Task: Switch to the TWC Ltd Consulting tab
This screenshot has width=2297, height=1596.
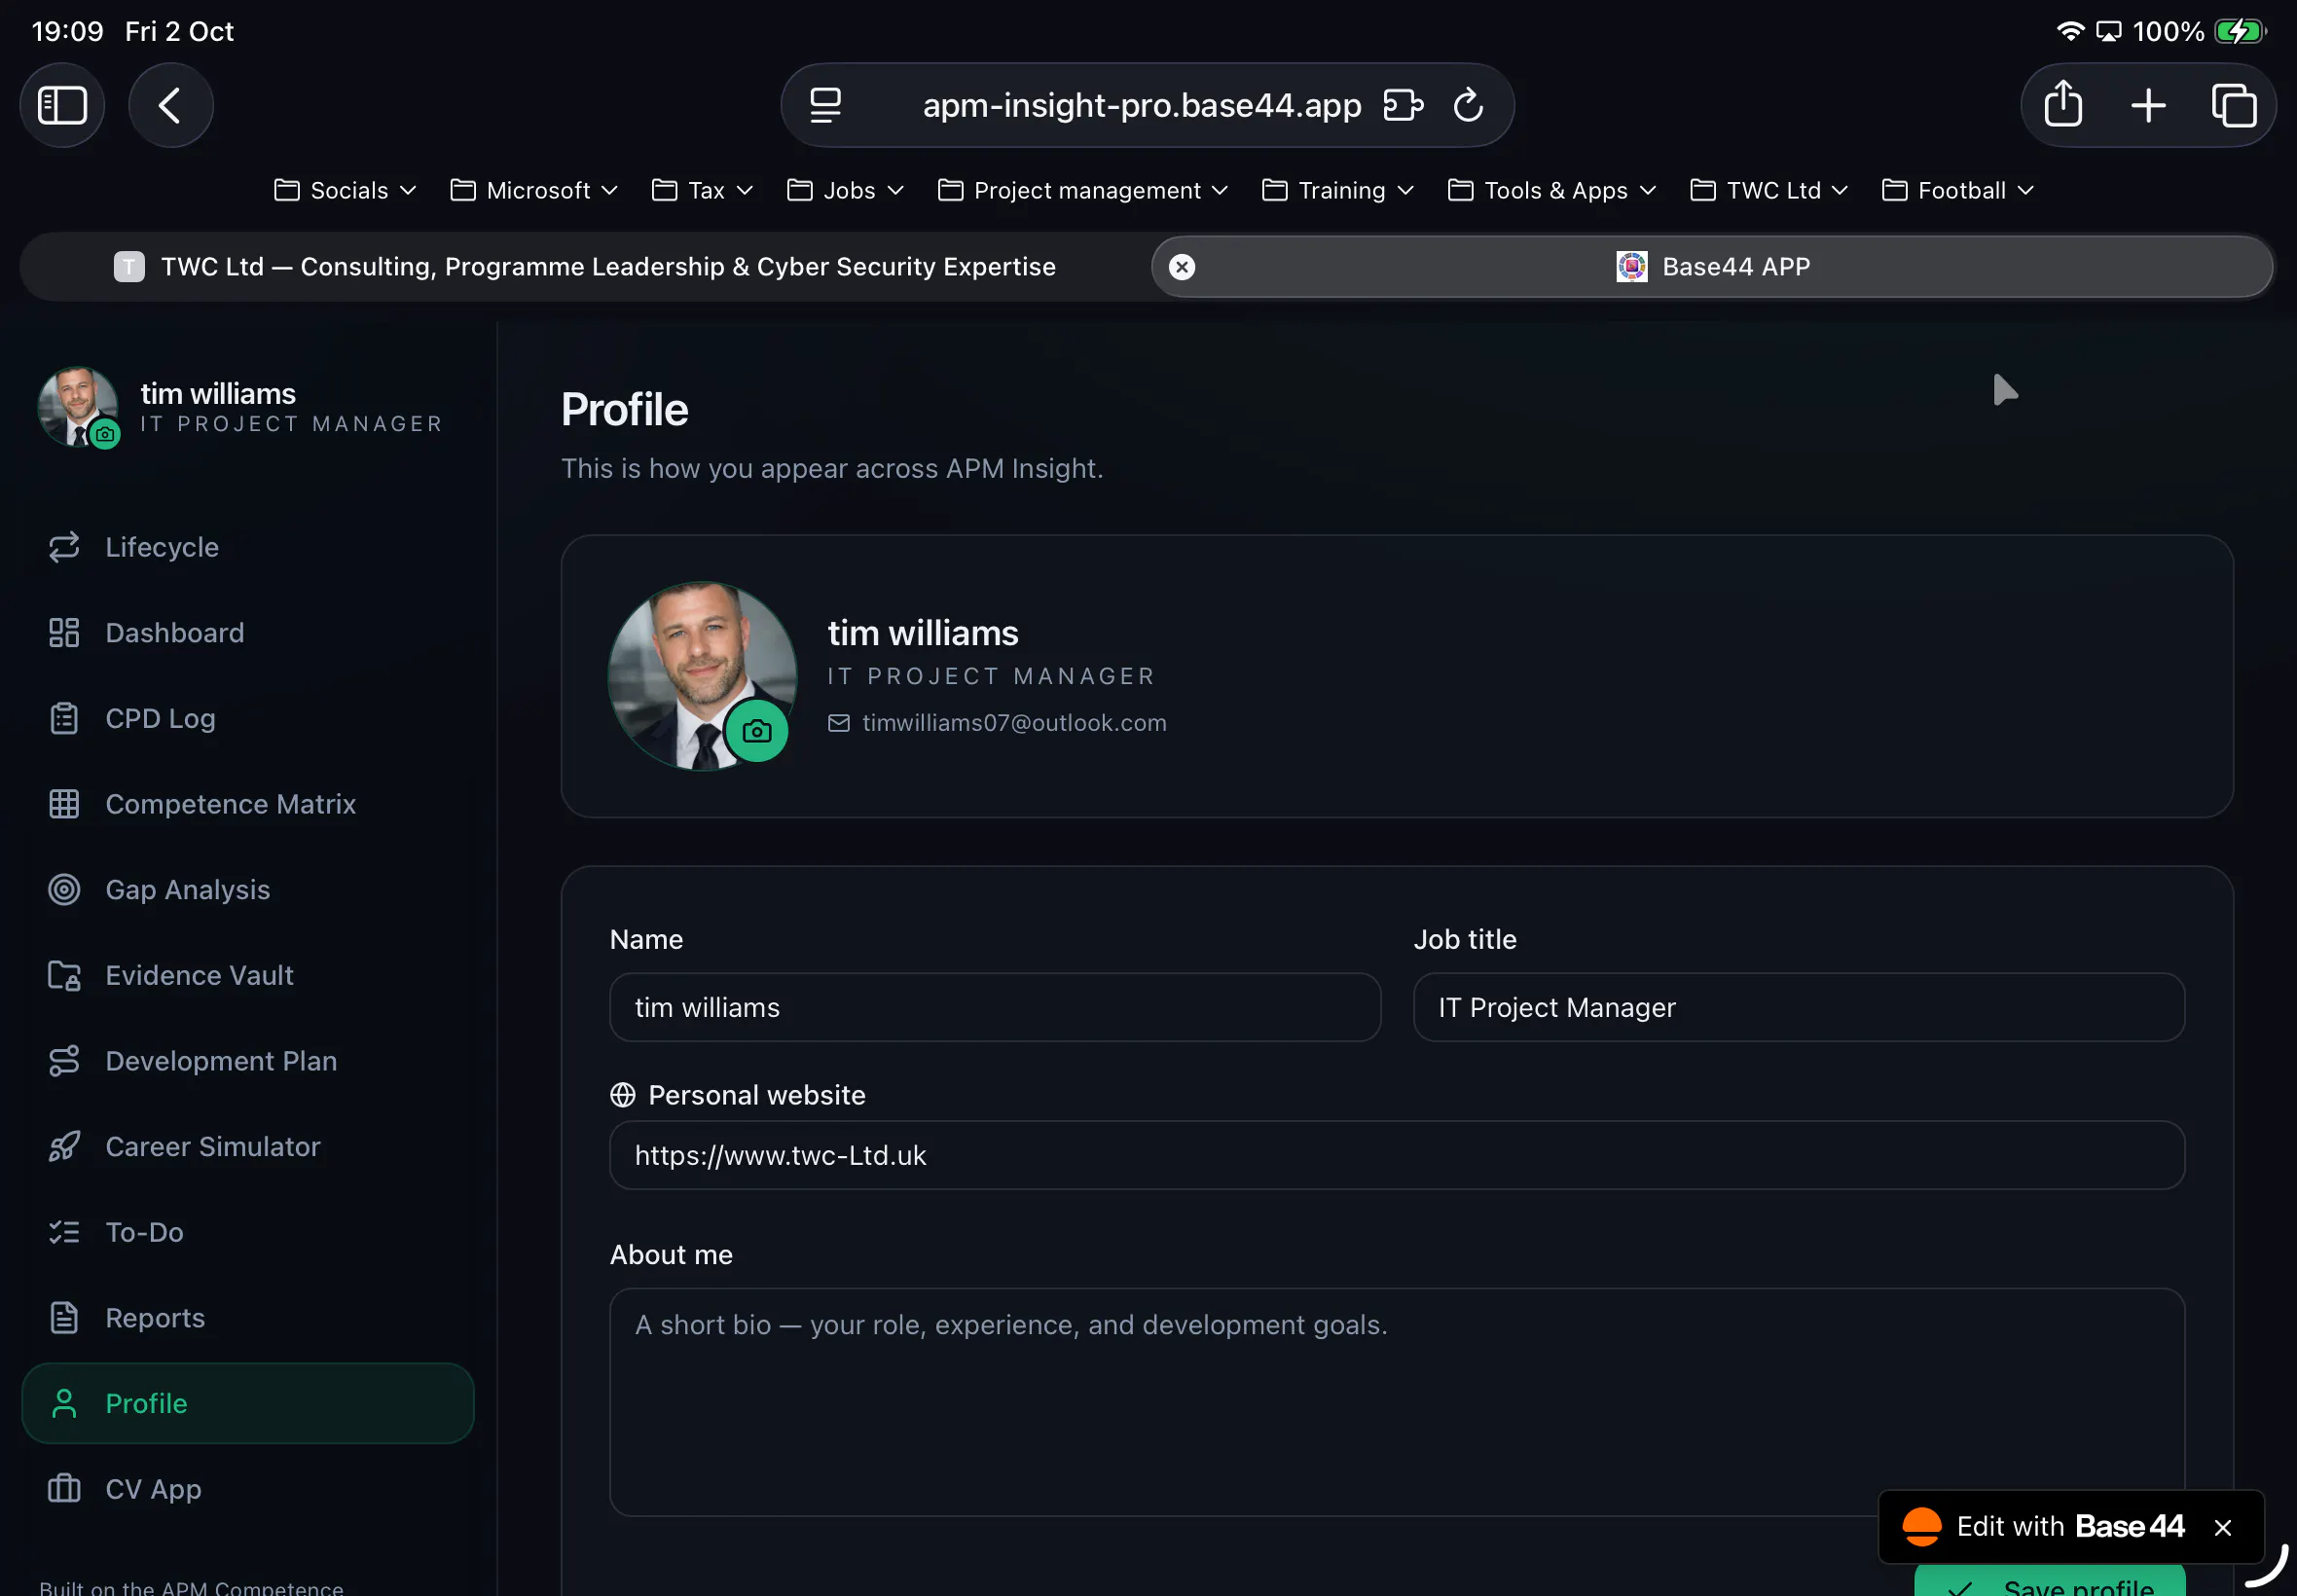Action: coord(585,267)
